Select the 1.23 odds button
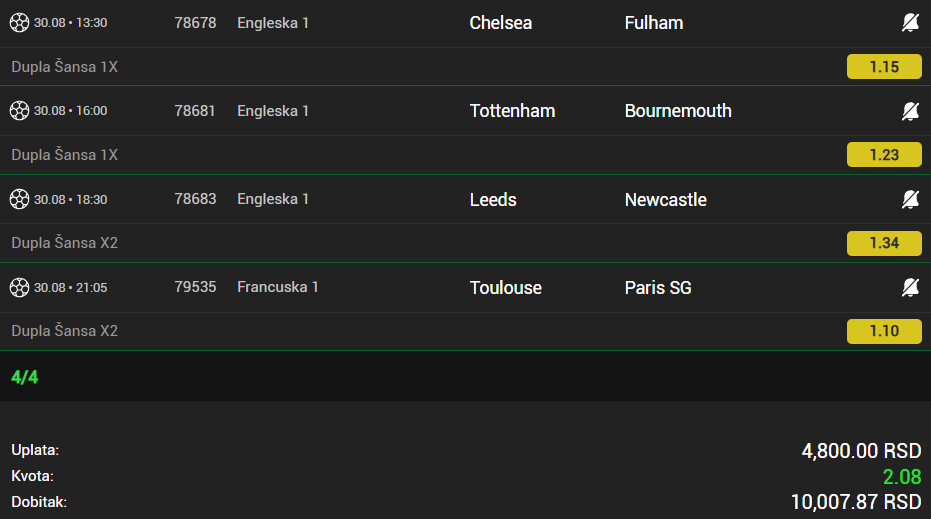Screen dimensions: 931x519 pyautogui.click(x=884, y=154)
